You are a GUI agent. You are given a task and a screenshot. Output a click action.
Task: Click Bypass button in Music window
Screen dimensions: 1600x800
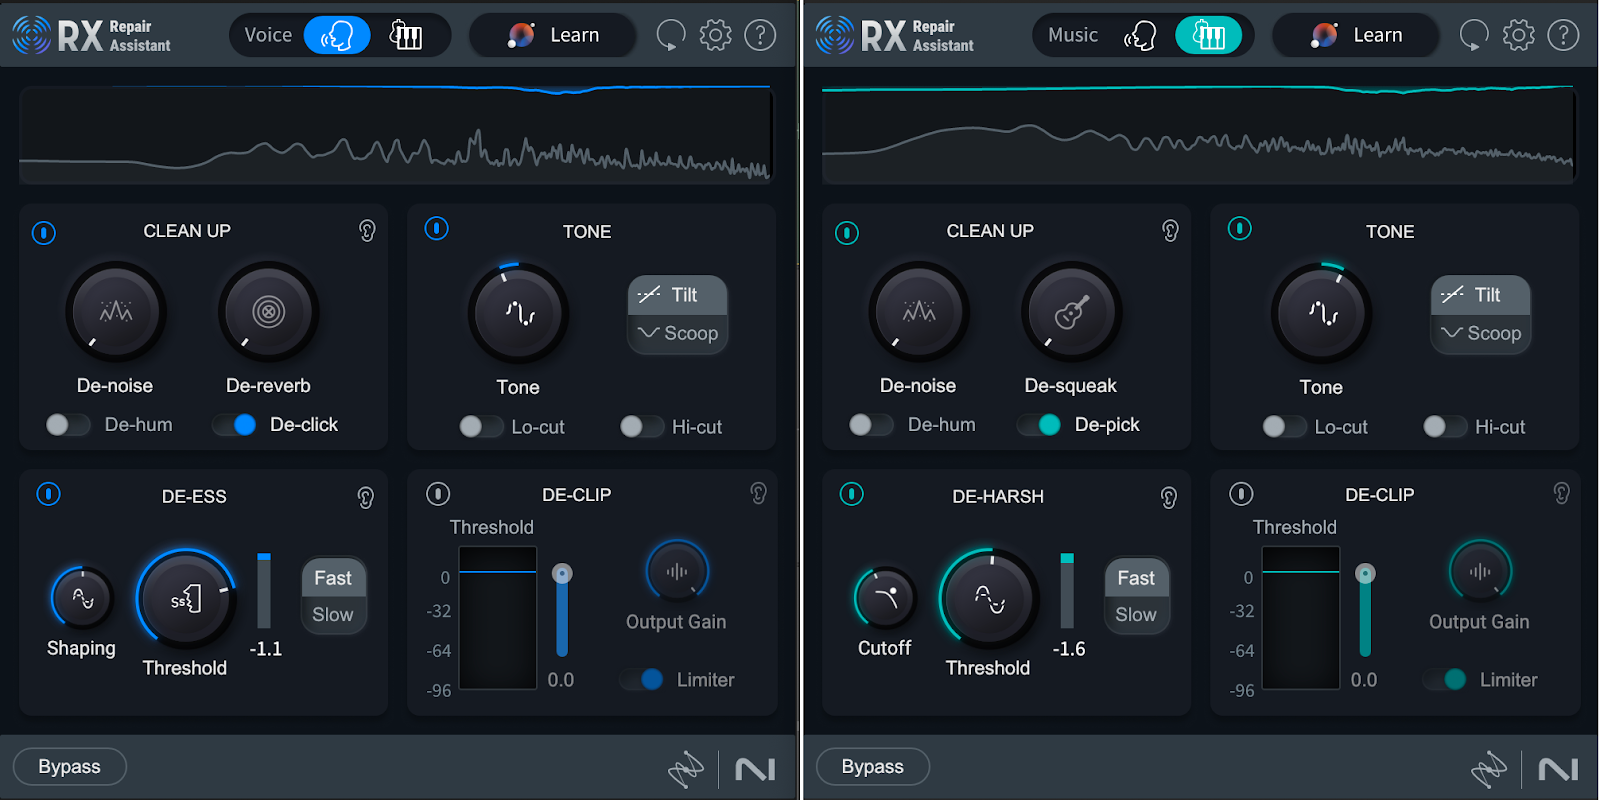coord(873,767)
